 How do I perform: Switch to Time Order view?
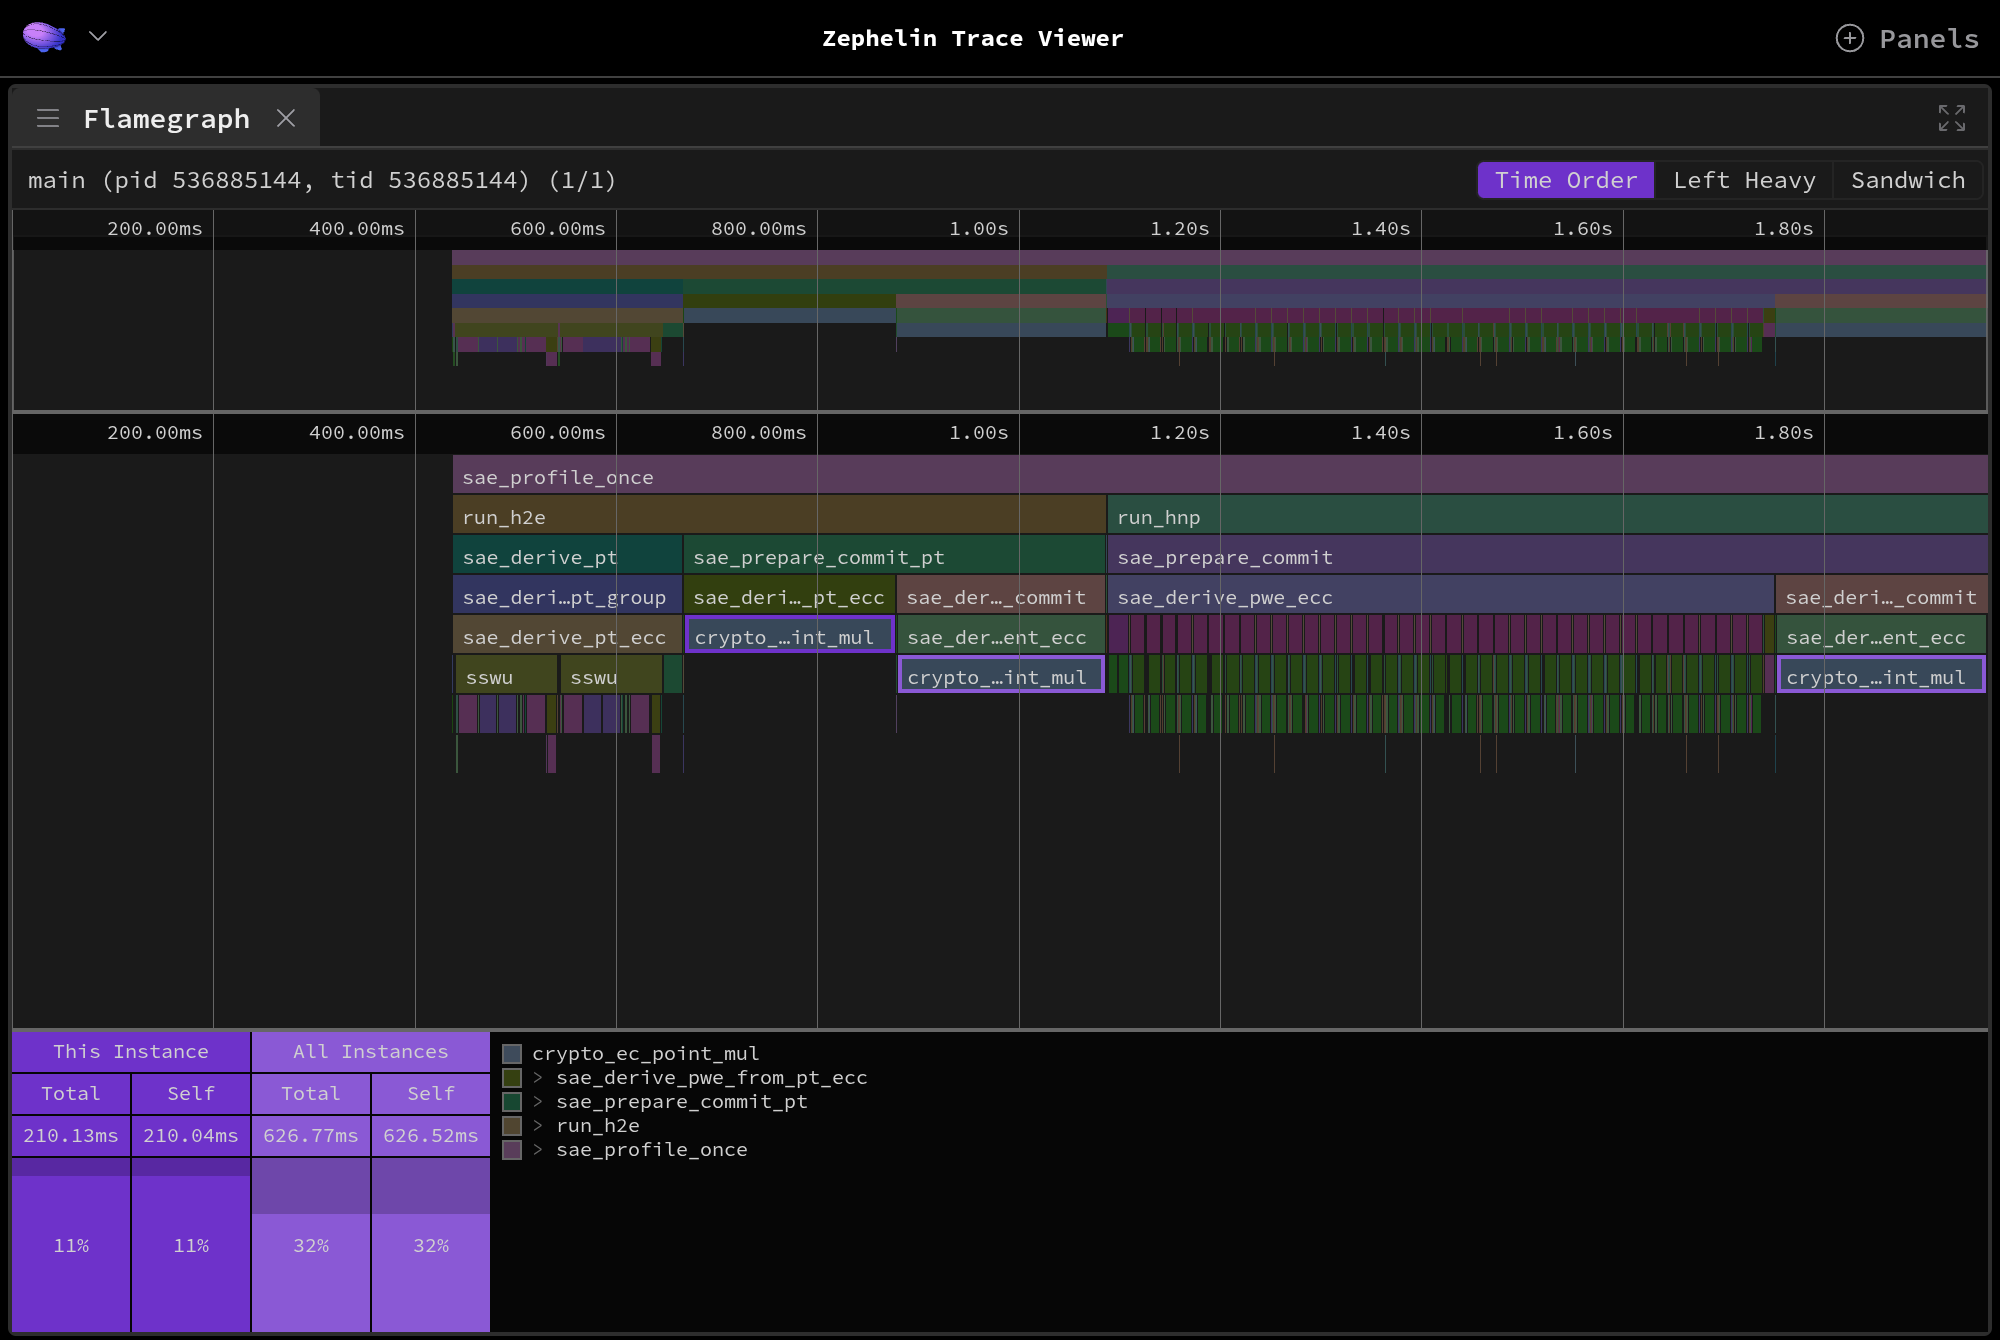1566,180
